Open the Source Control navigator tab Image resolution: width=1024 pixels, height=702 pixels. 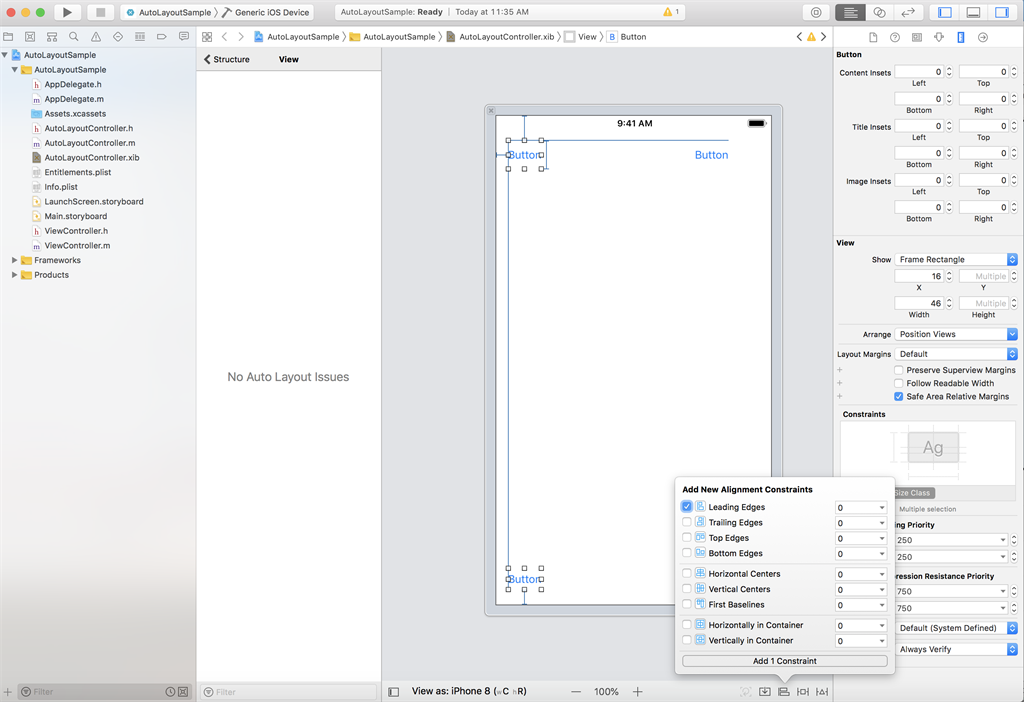(30, 37)
